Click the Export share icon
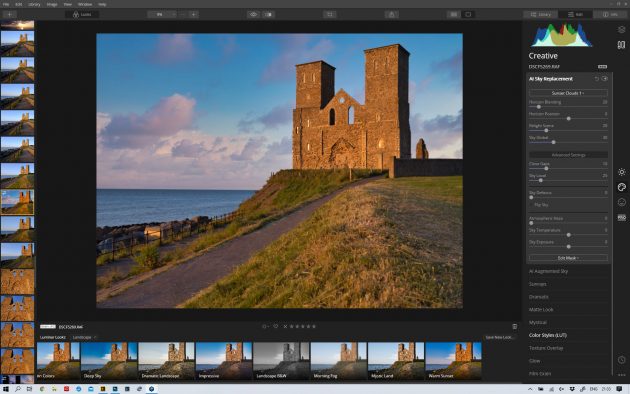 [x=391, y=14]
